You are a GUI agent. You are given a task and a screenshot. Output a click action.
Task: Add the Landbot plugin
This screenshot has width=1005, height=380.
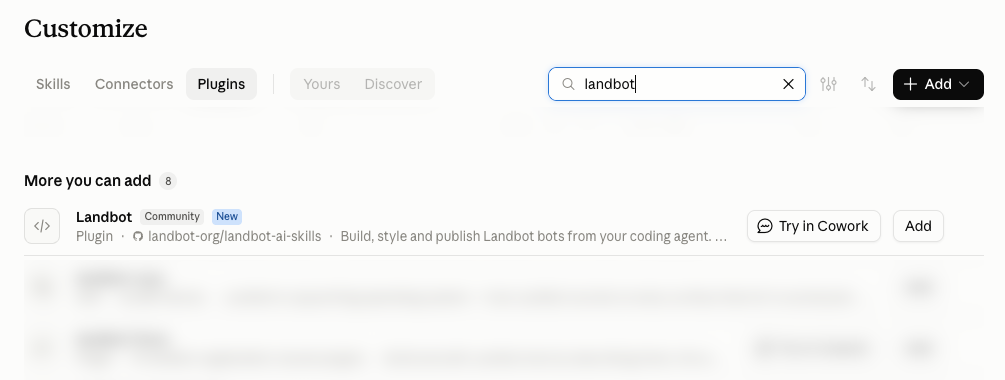[918, 226]
